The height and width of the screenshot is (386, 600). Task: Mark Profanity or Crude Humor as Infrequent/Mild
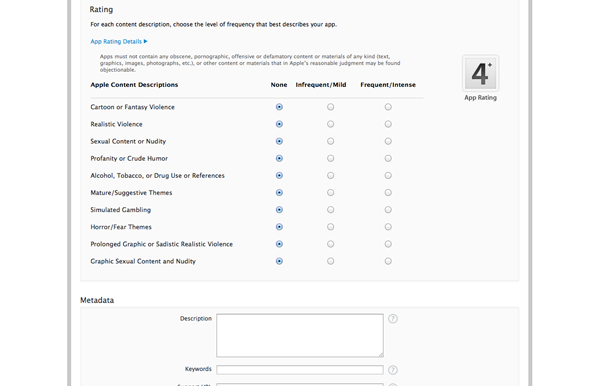[331, 158]
